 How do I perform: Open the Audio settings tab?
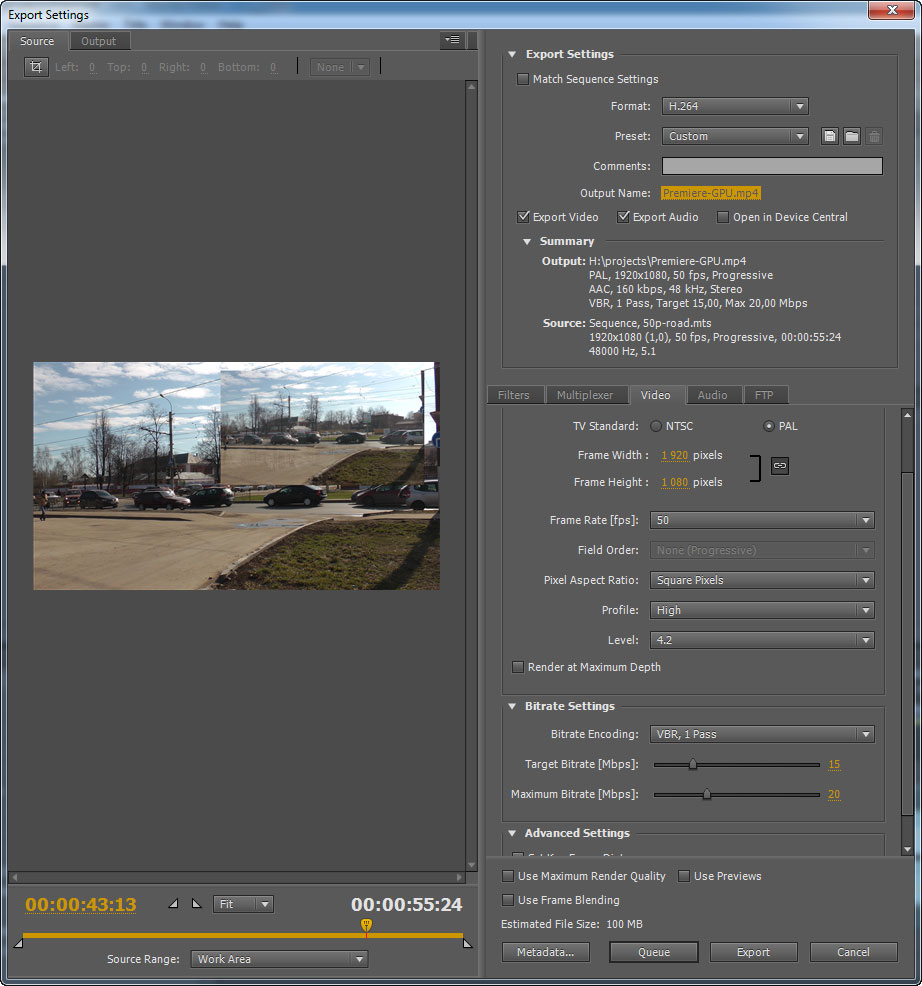712,395
